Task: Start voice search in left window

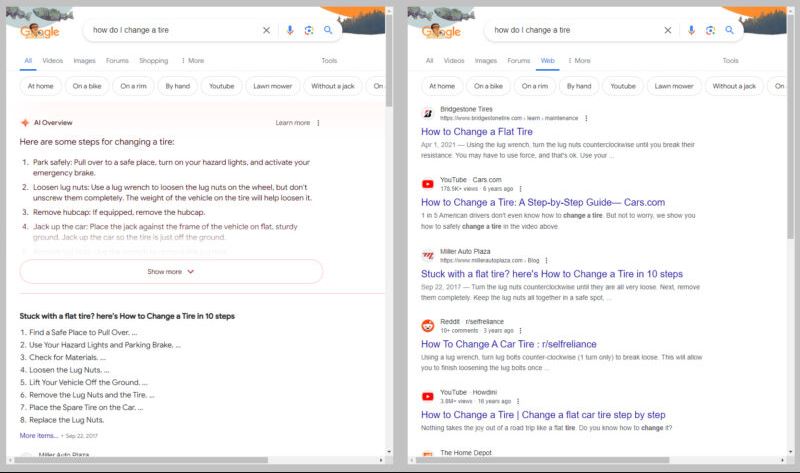Action: point(290,30)
